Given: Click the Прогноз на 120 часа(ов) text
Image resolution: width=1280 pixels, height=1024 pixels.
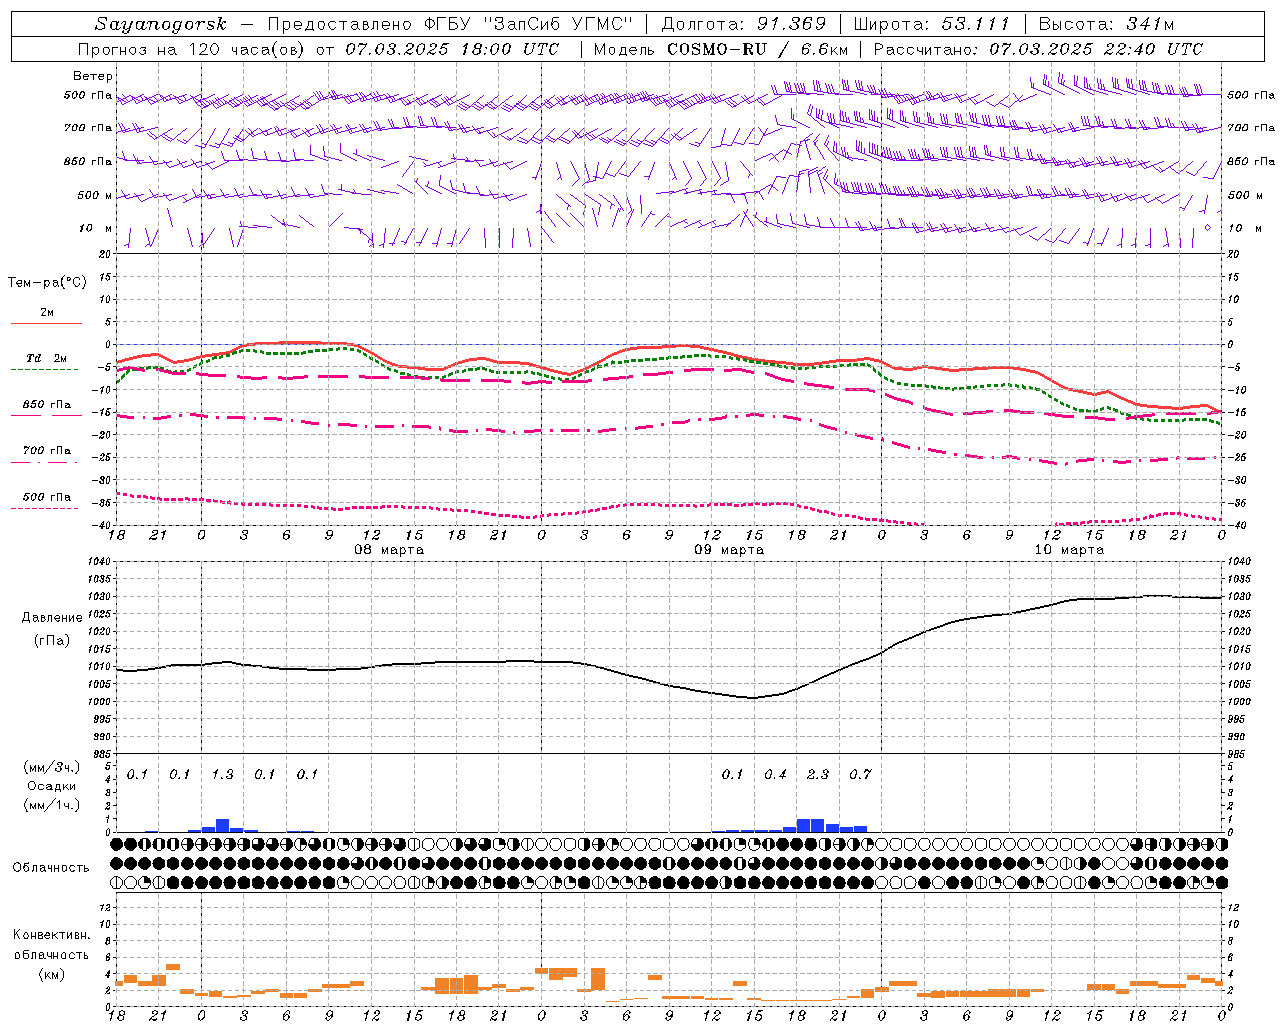Looking at the screenshot, I should click(192, 49).
